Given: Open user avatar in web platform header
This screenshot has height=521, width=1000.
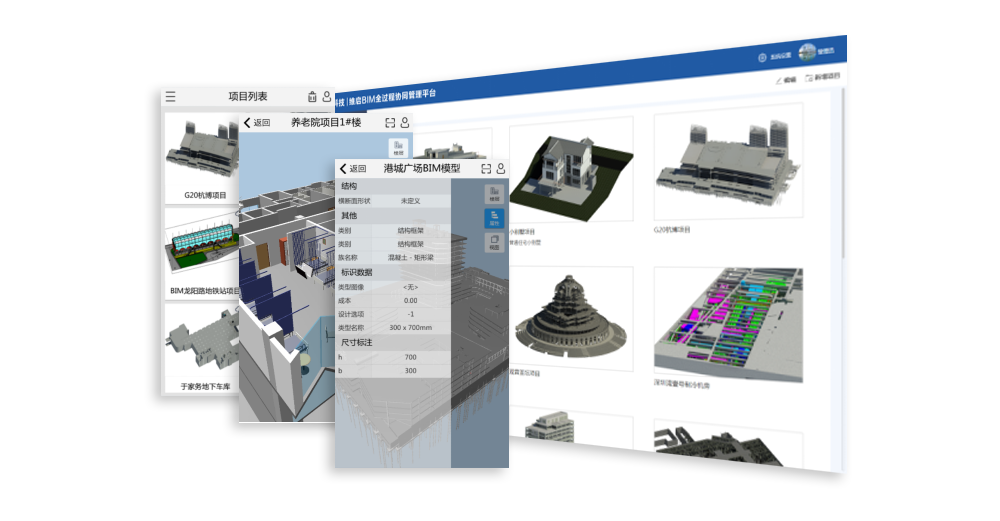Looking at the screenshot, I should (807, 52).
